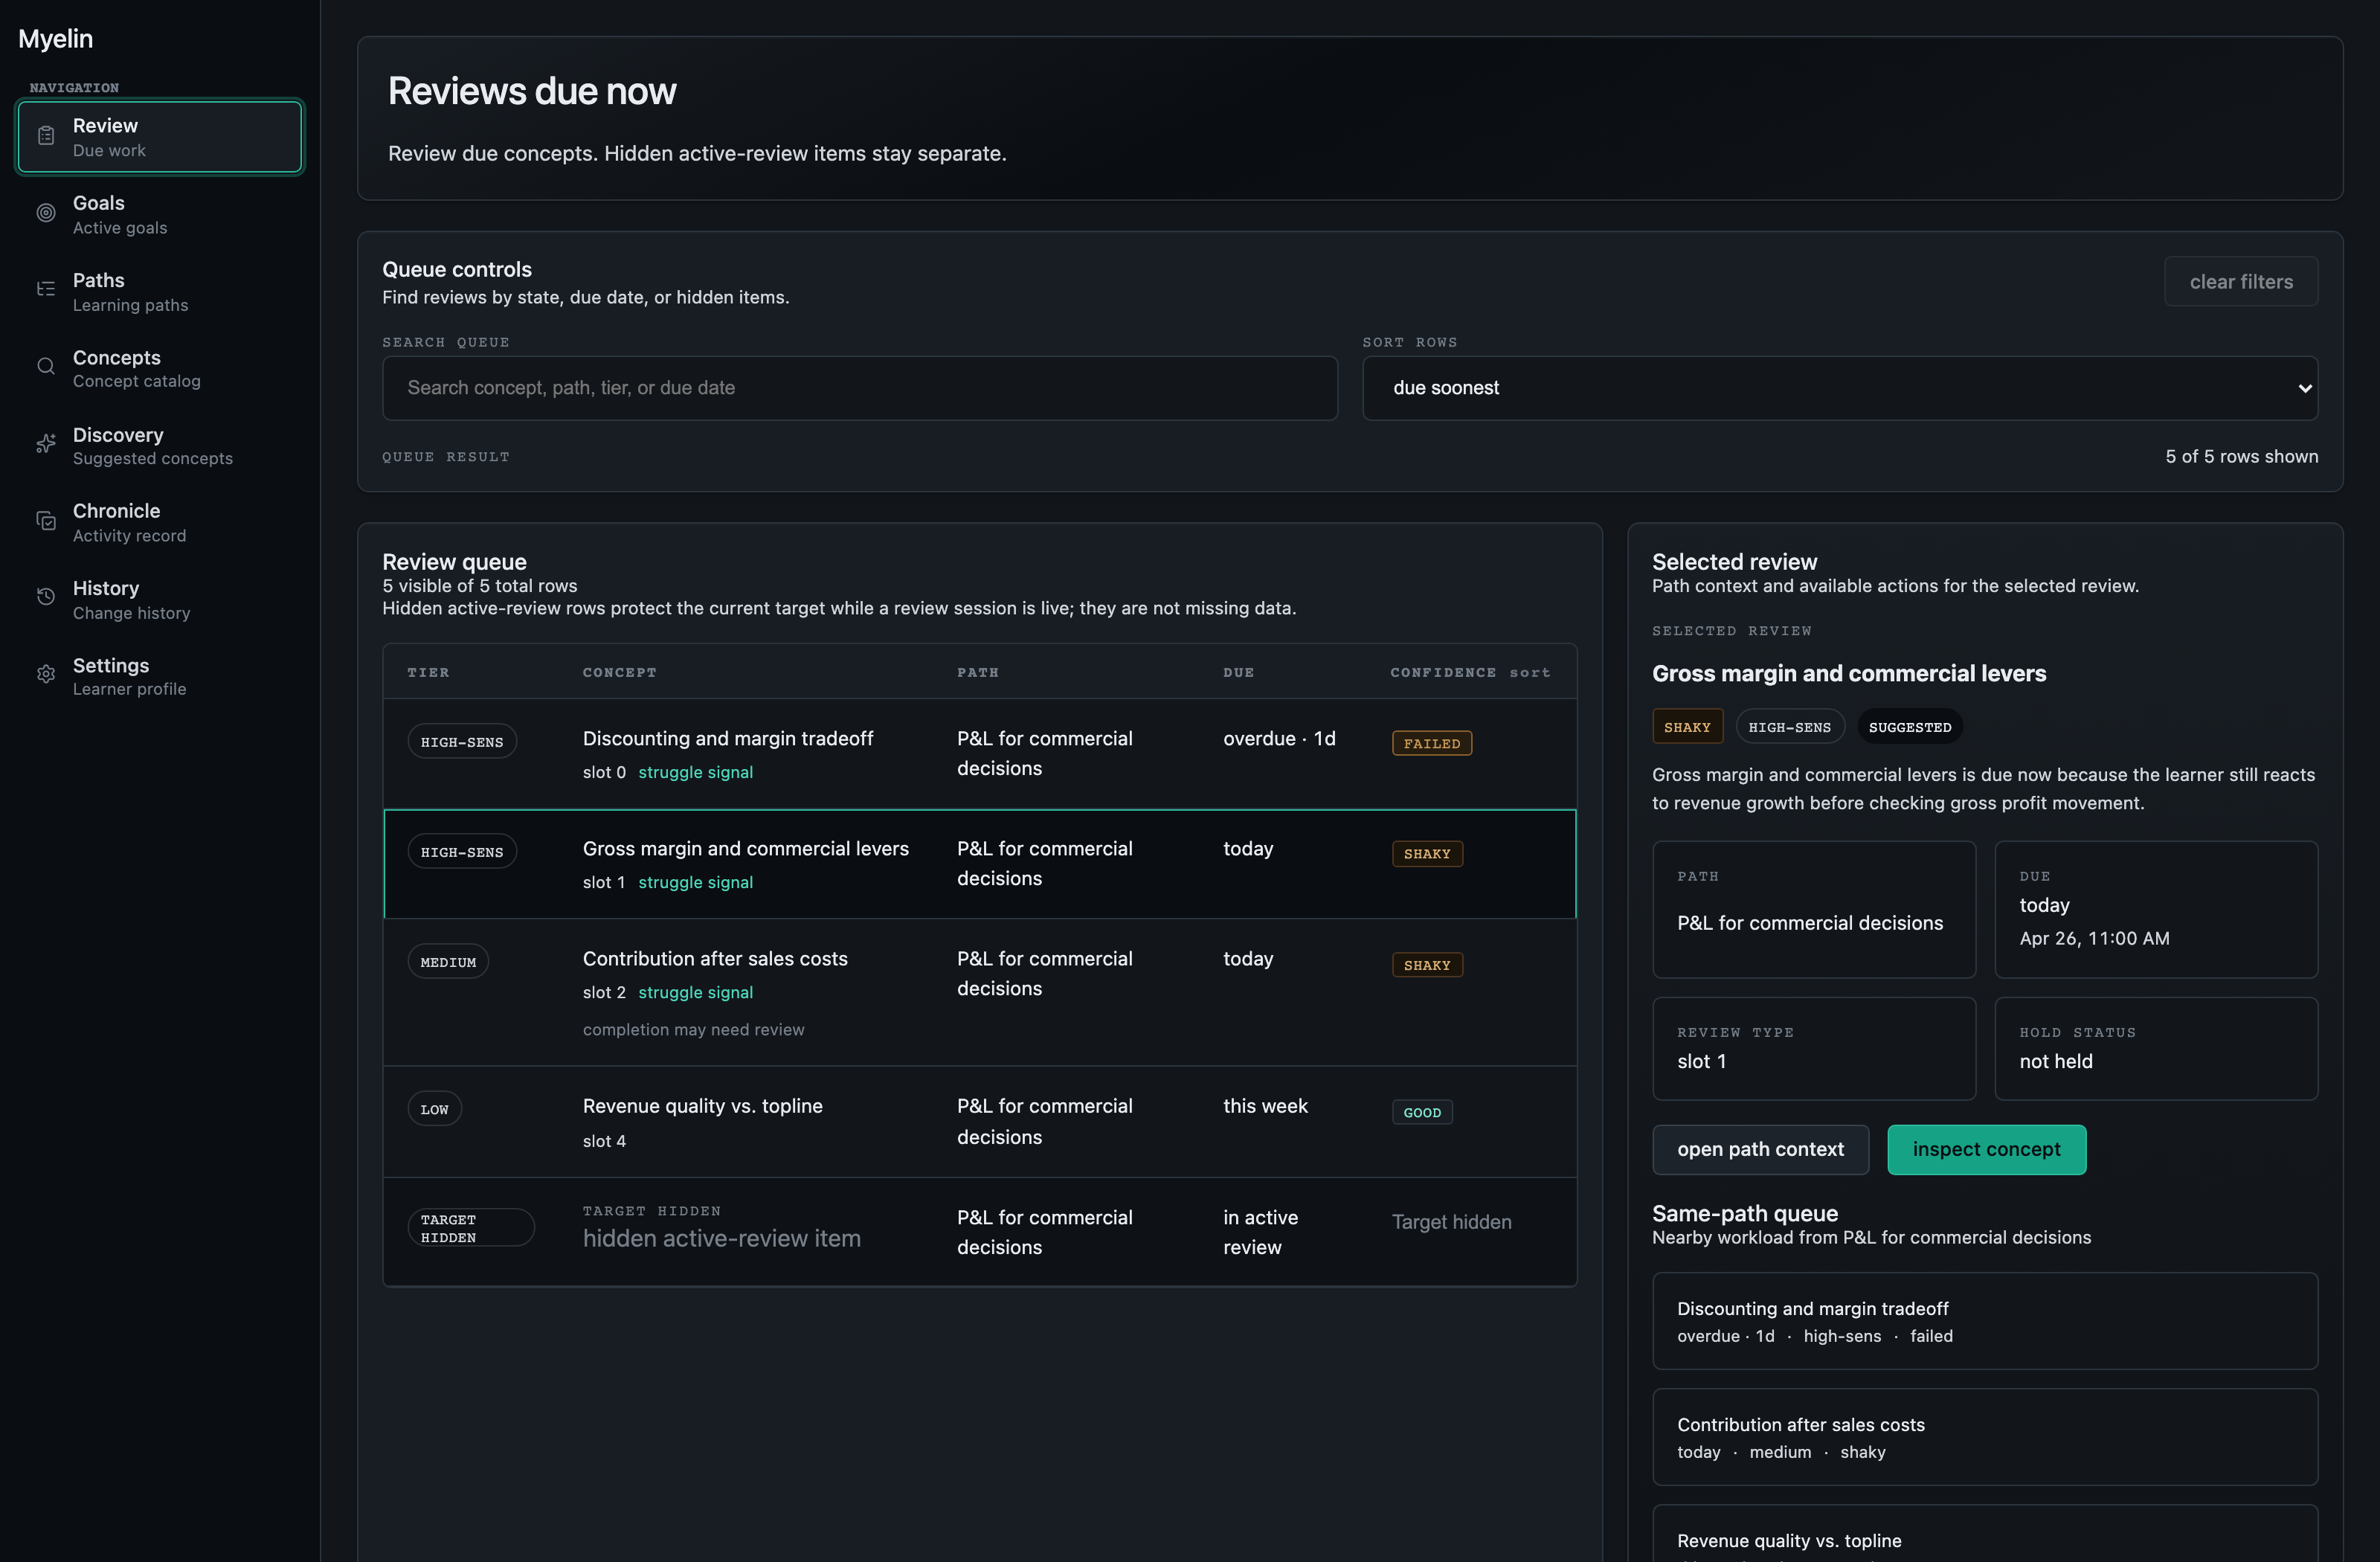Click the FAILED confidence badge

pos(1431,743)
